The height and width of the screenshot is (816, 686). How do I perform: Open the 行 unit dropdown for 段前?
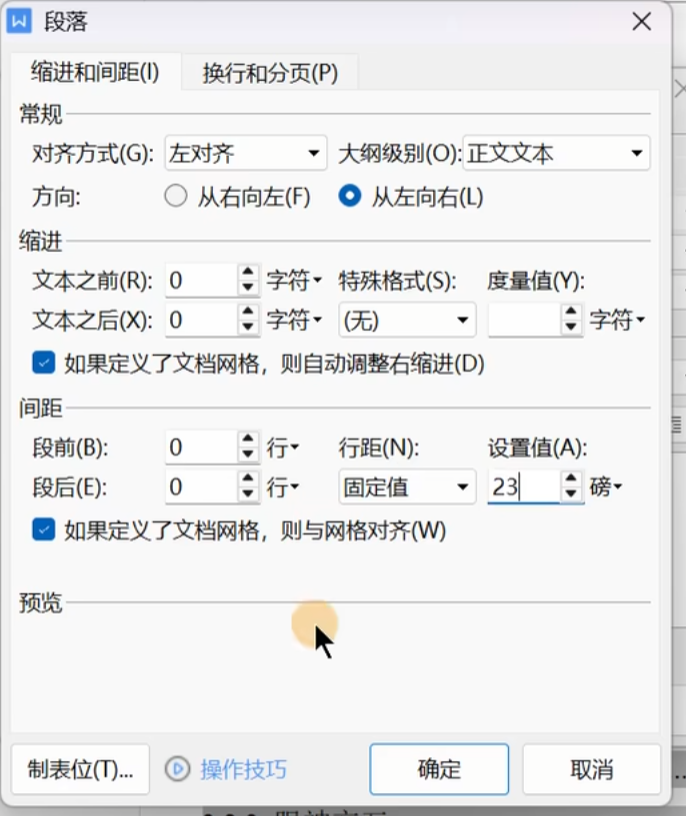(283, 447)
